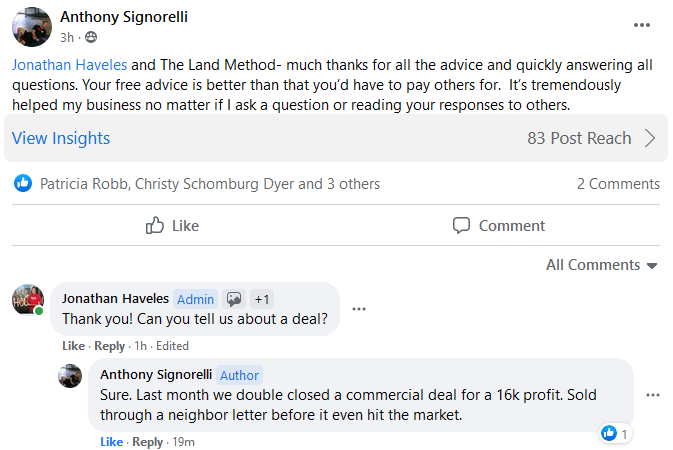Viewport: 673px width, 450px height.
Task: Open the tagged Jonathan Haveles profile link
Action: (x=69, y=64)
